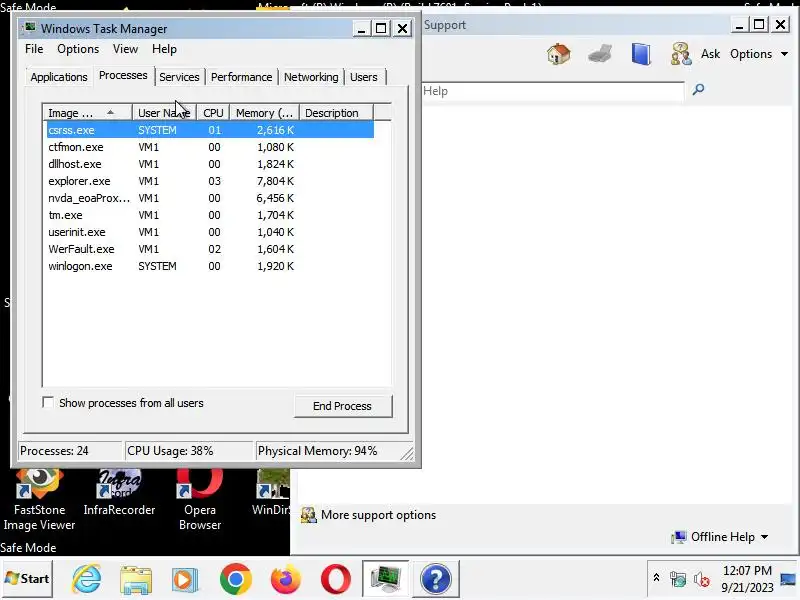800x600 pixels.
Task: Switch to Services tab
Action: (x=179, y=77)
